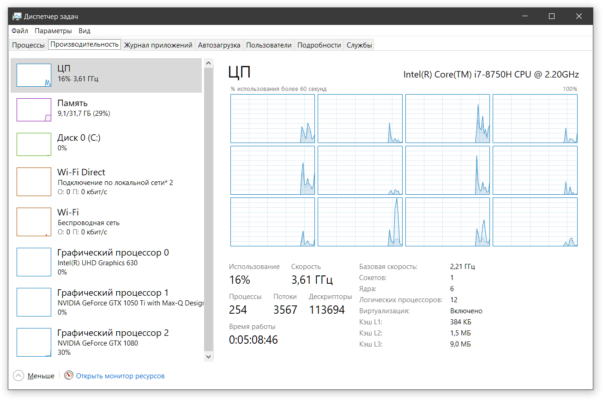Select the Память sidebar graph thumbnail
This screenshot has height=400, width=603.
click(34, 110)
